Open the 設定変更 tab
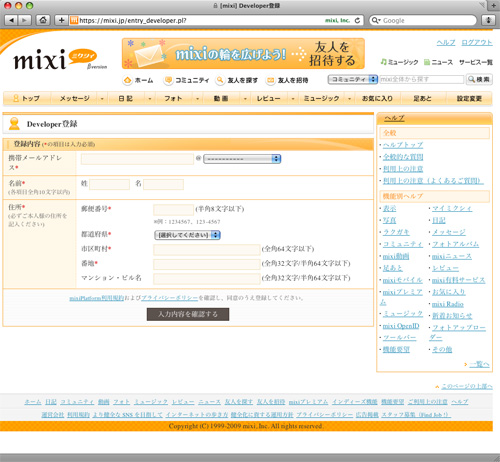This screenshot has height=462, width=500. (469, 98)
